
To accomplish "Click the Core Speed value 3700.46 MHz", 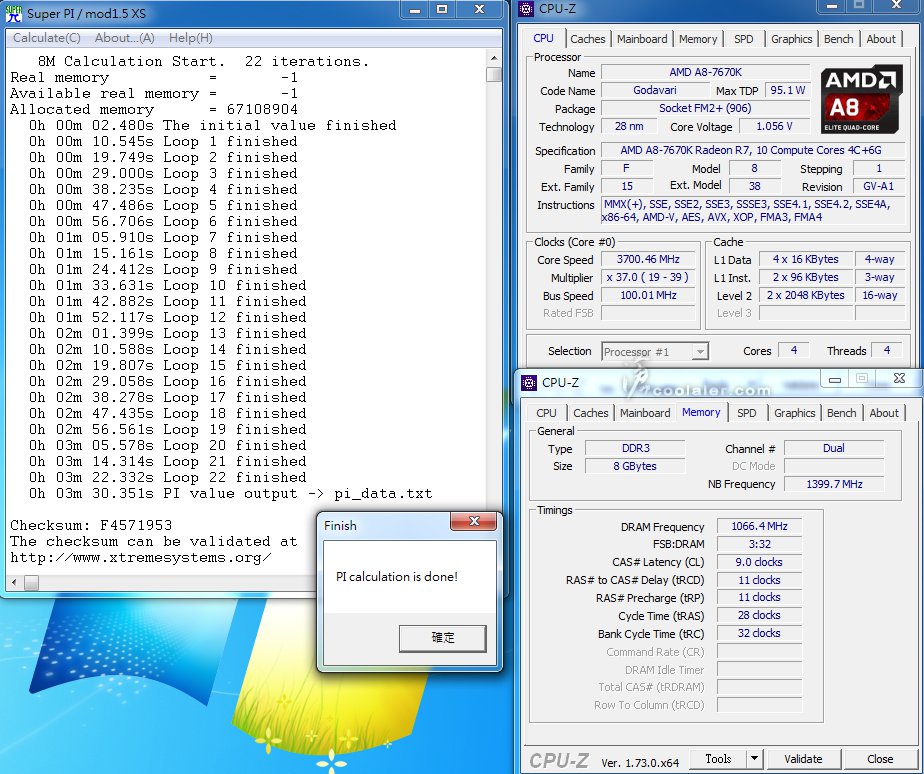I will coord(648,259).
